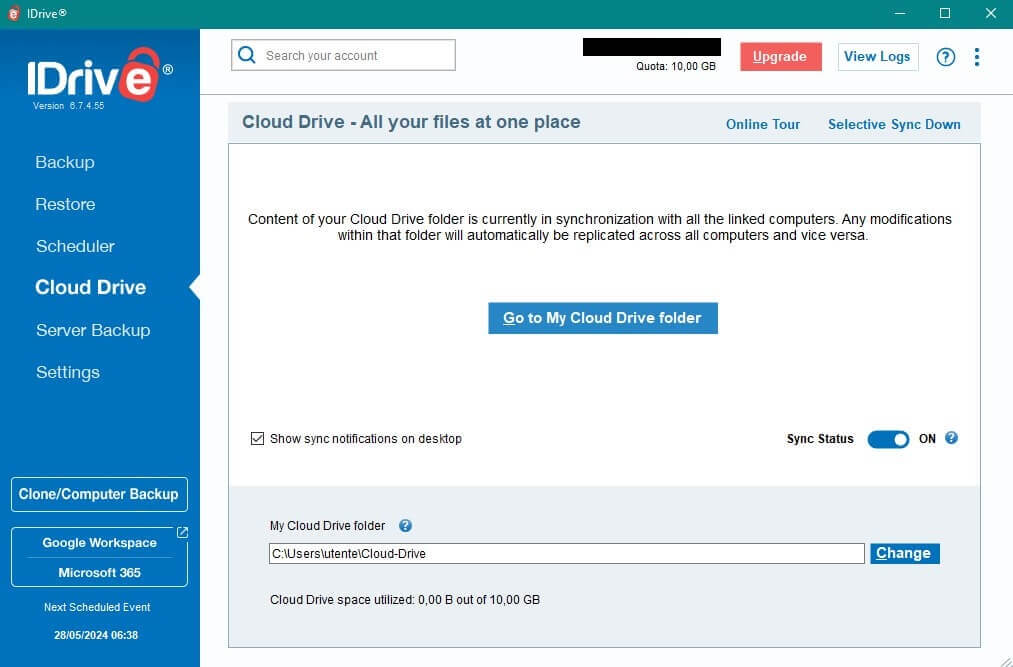The image size is (1013, 667).
Task: Click the external link icon near Google Workspace
Action: pyautogui.click(x=182, y=533)
